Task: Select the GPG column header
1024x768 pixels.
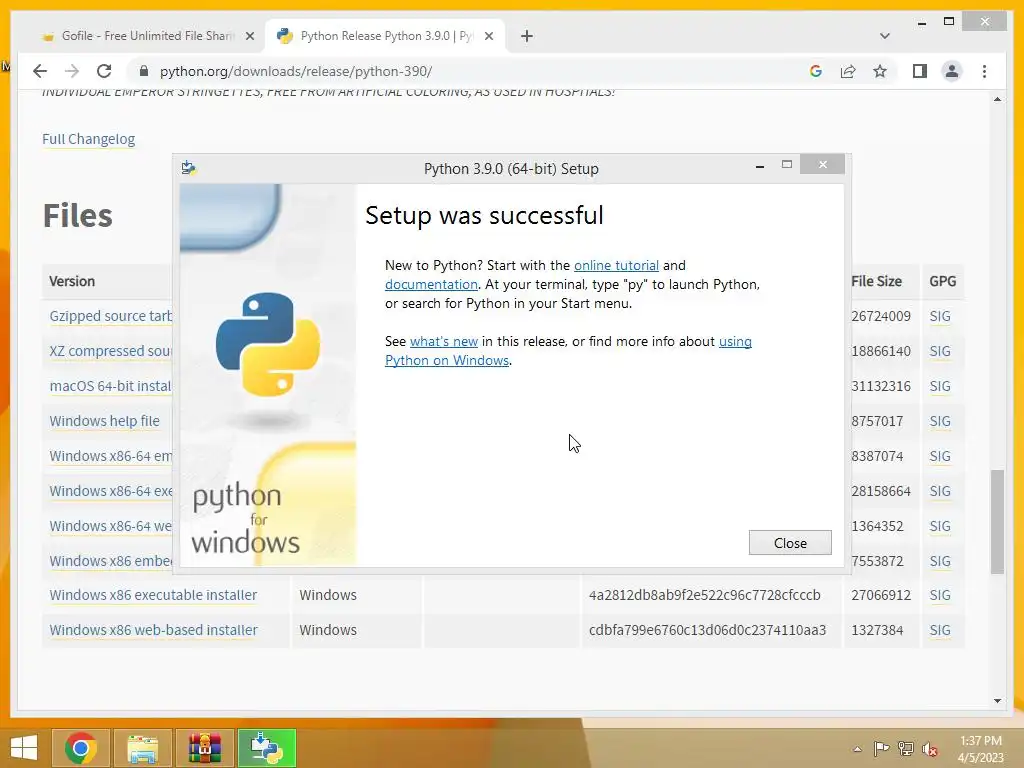Action: click(x=942, y=281)
